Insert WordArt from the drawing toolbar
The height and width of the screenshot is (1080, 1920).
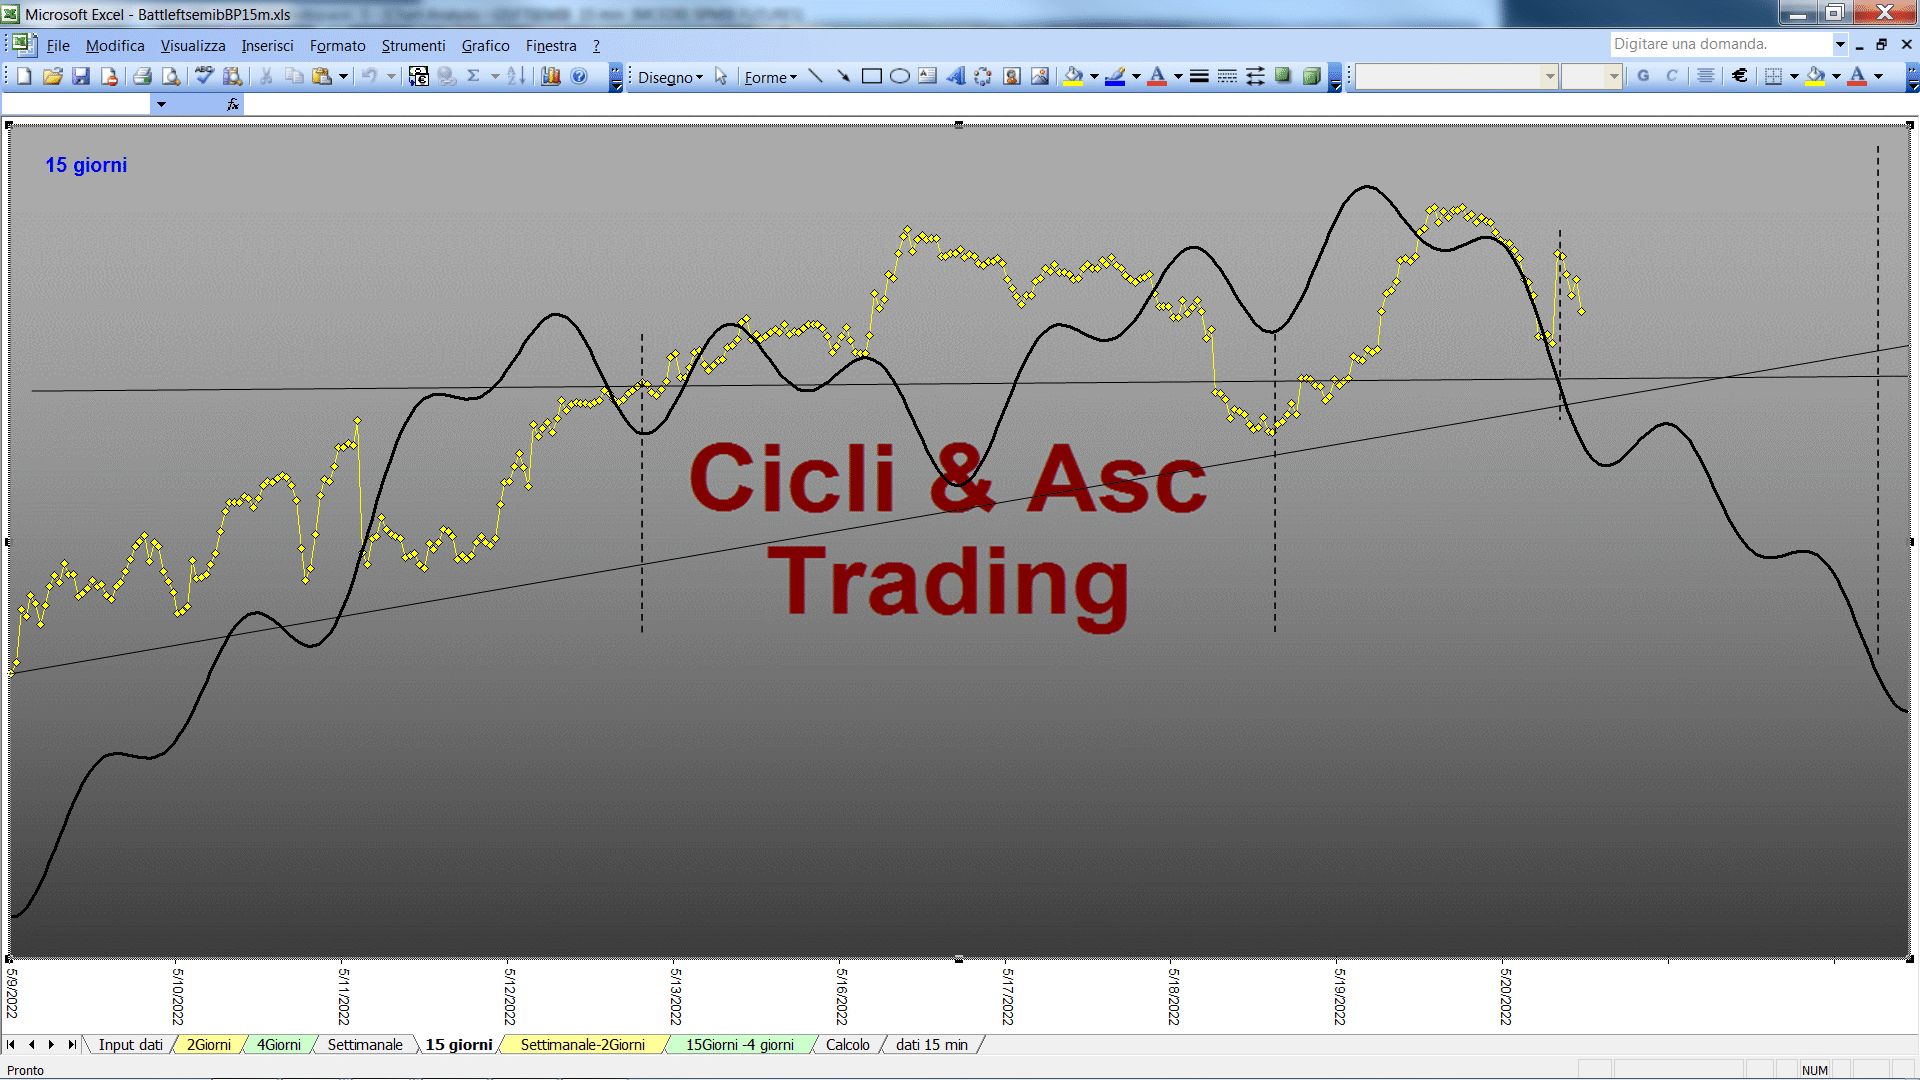[955, 76]
